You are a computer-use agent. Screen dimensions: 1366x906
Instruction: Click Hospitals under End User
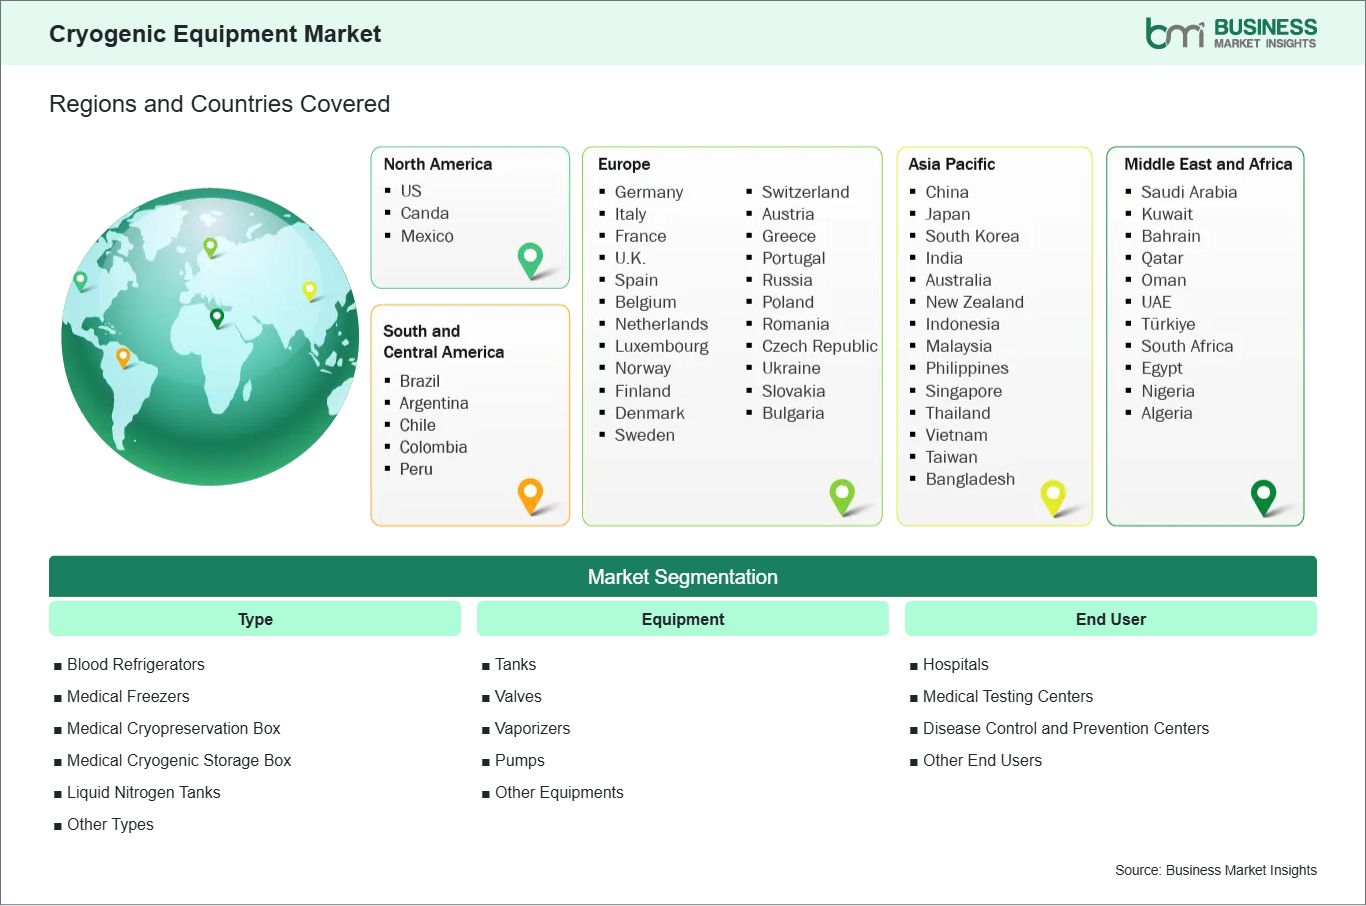click(955, 664)
